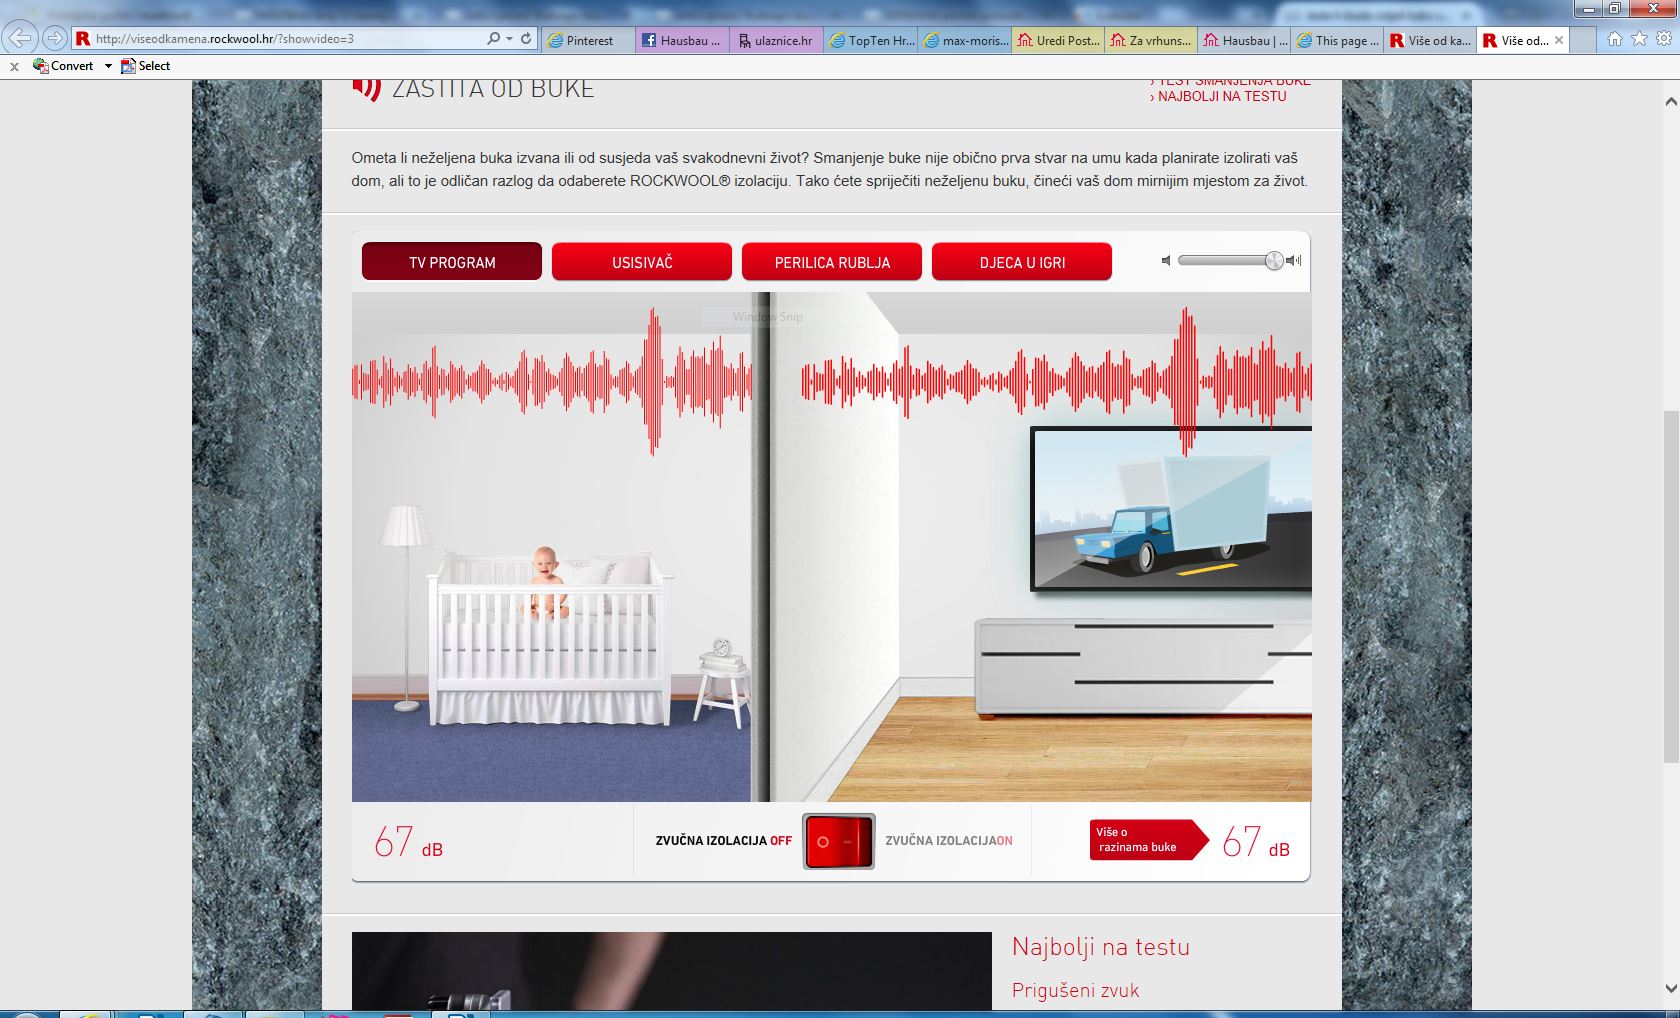Choose the USISIVAČ noise source button
Image resolution: width=1680 pixels, height=1018 pixels.
(x=642, y=262)
